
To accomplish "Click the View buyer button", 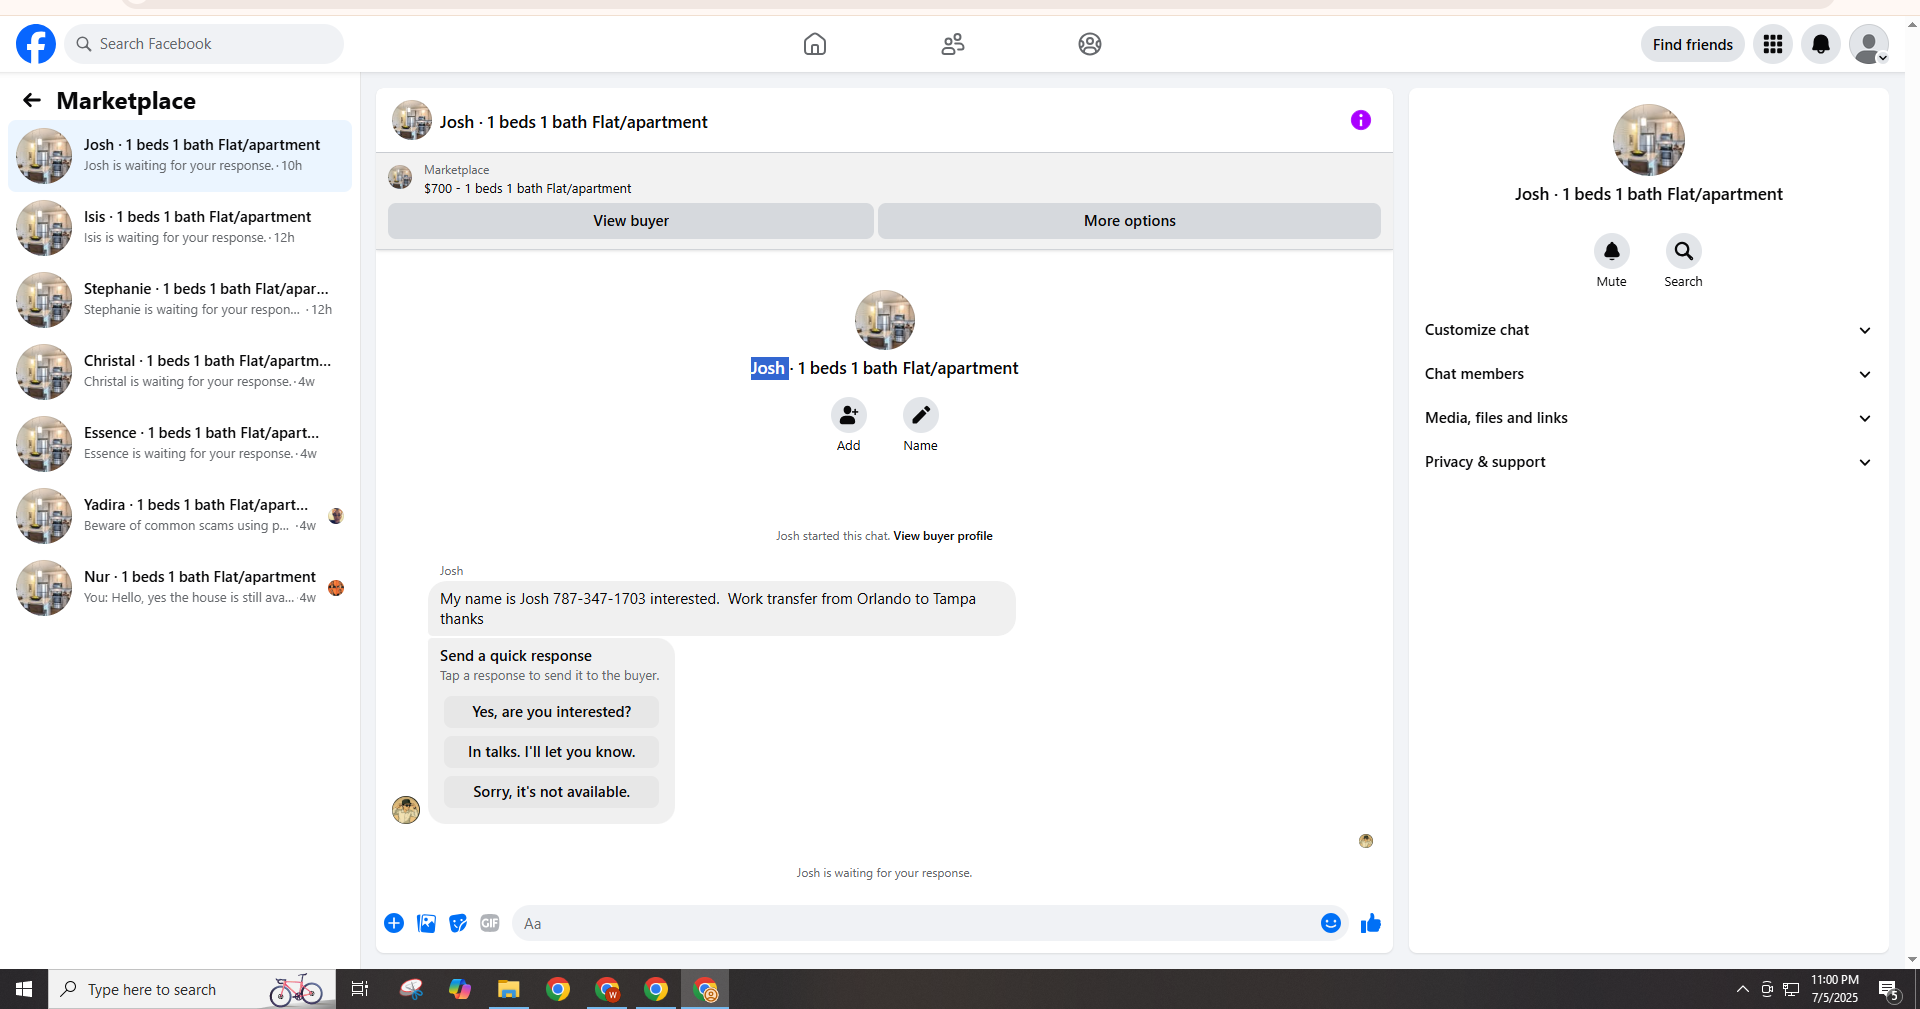I will click(x=631, y=221).
